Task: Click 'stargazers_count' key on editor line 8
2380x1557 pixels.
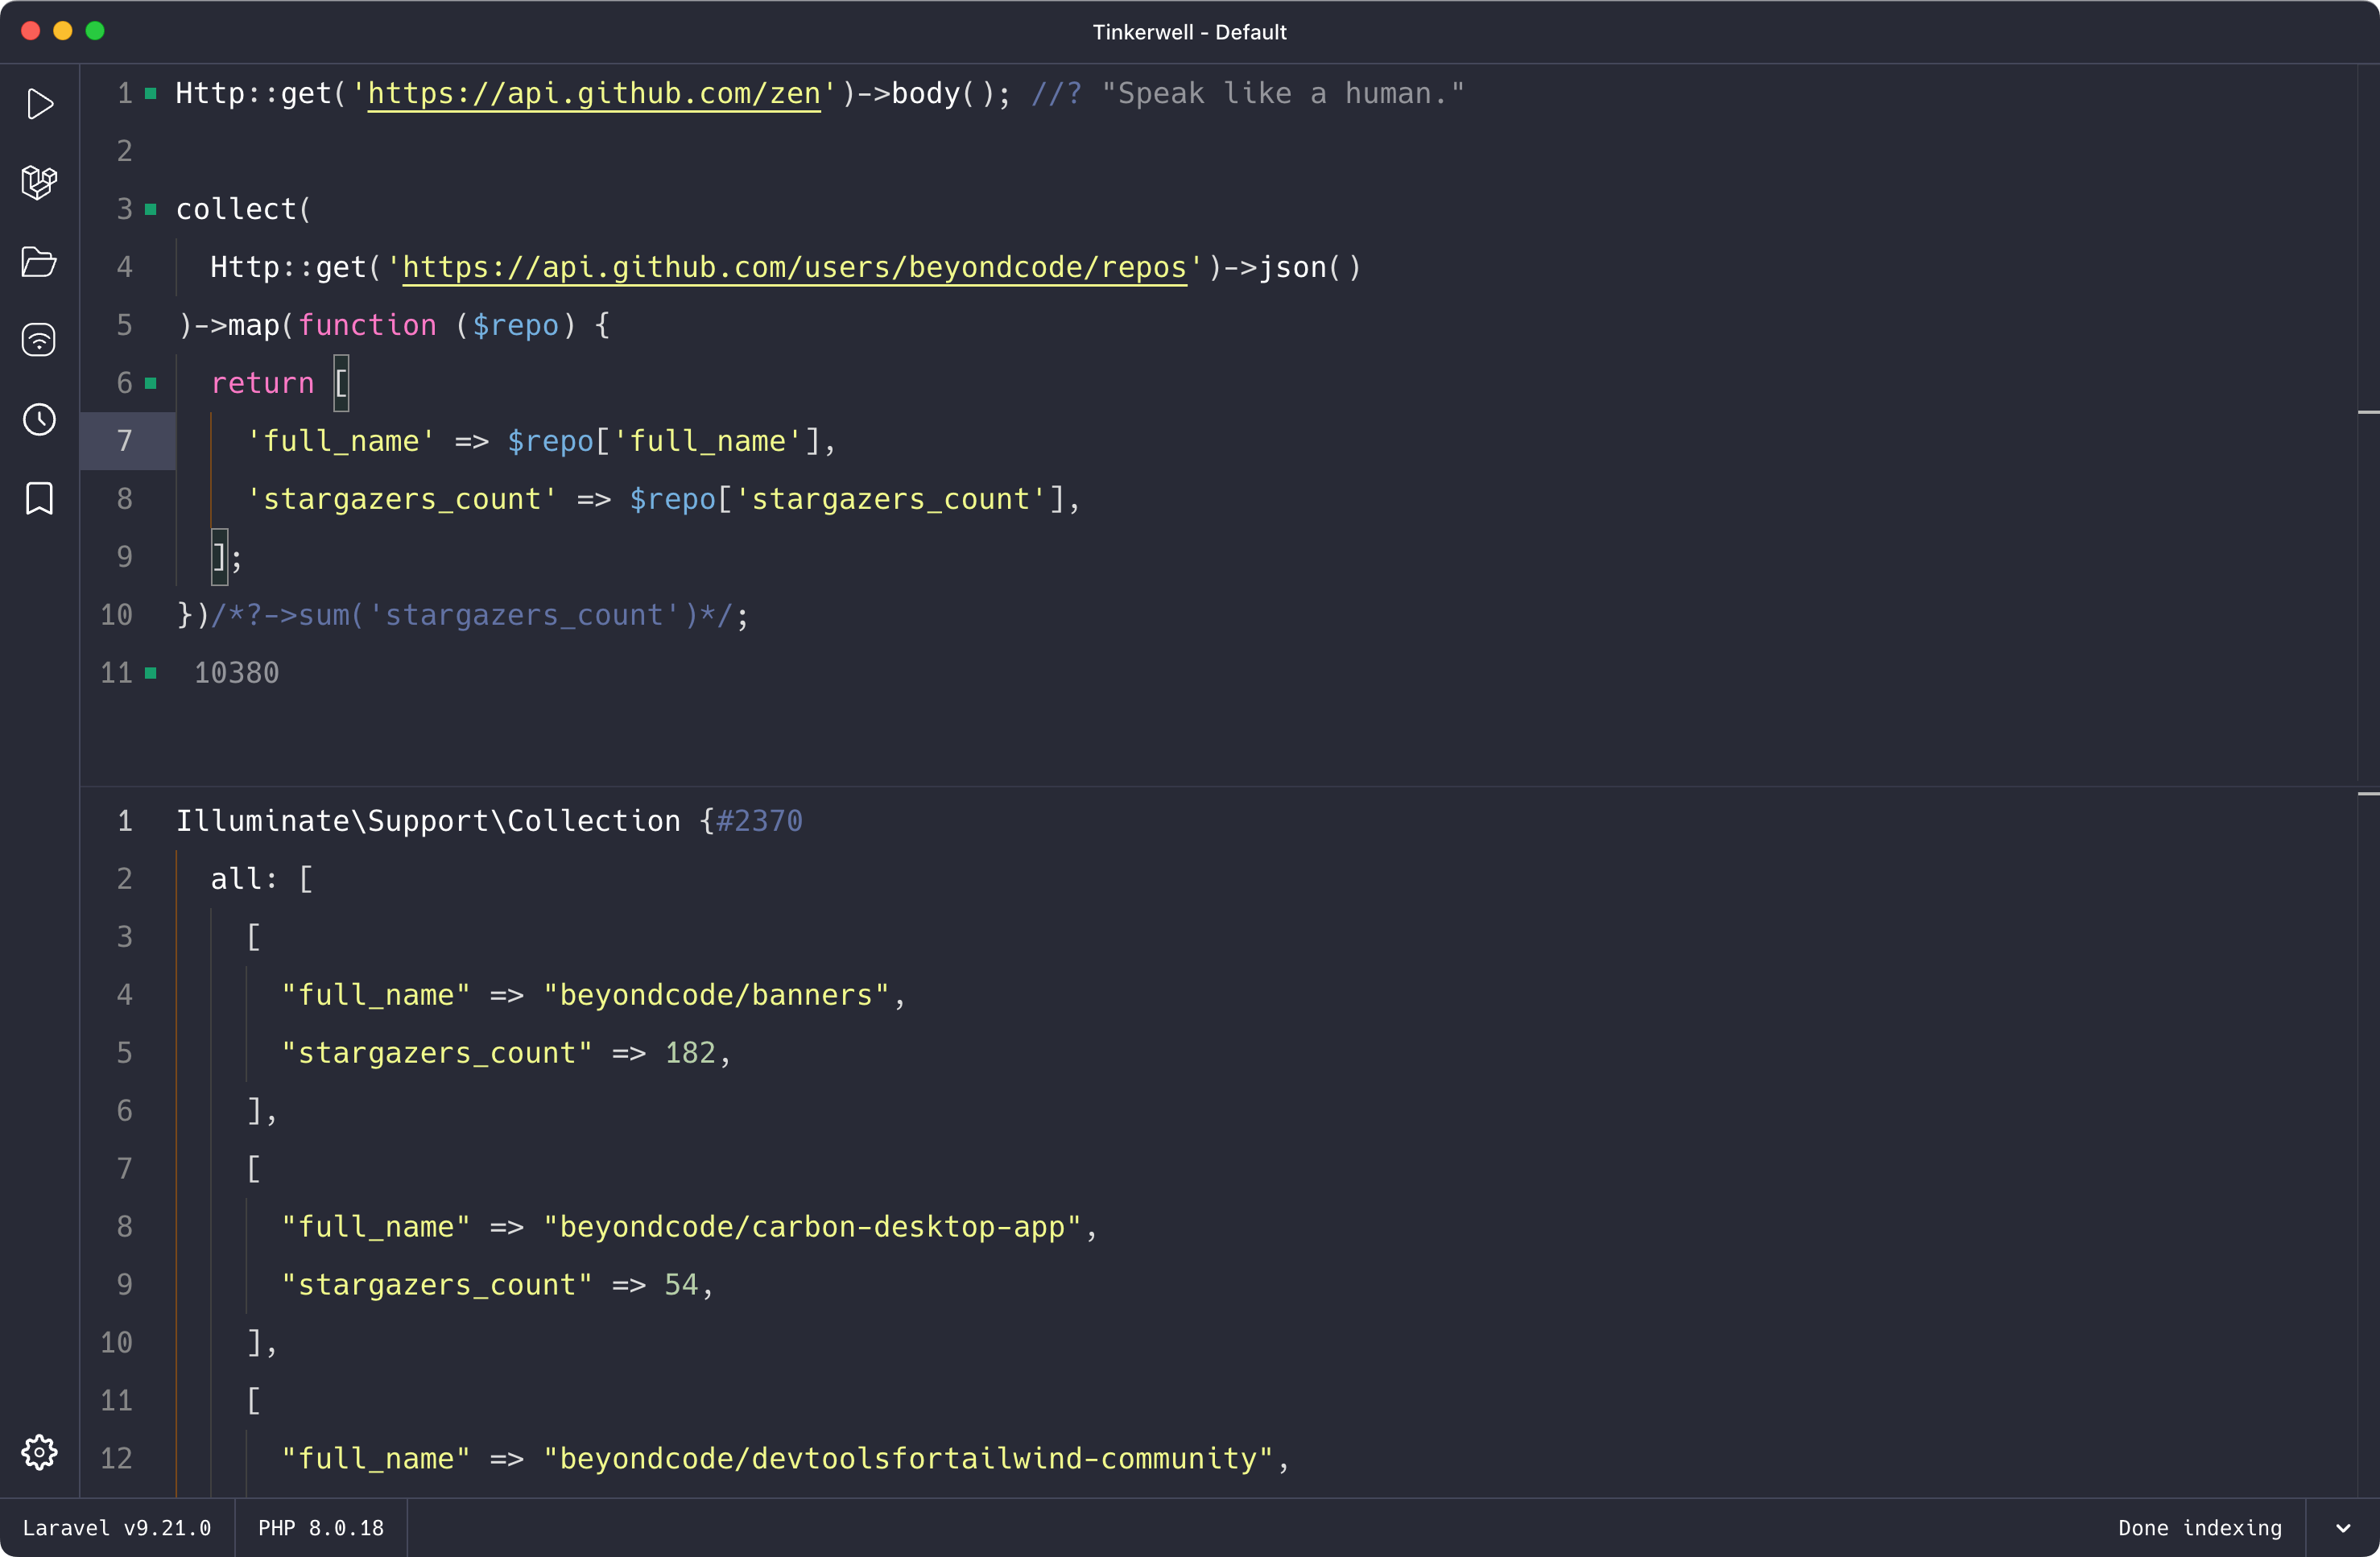Action: pyautogui.click(x=402, y=499)
